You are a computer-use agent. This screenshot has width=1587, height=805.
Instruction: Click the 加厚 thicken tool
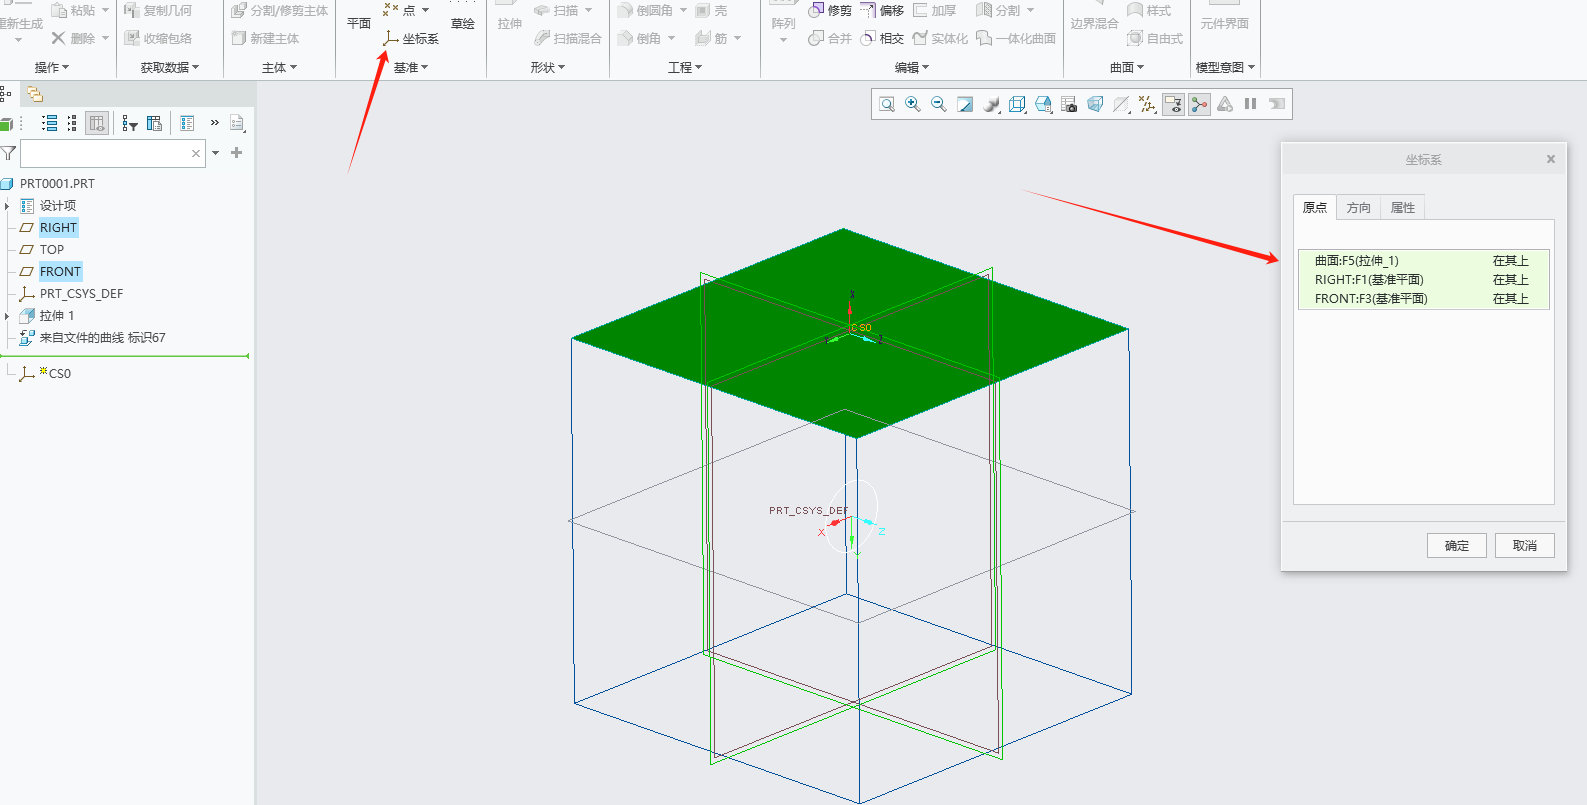(934, 10)
